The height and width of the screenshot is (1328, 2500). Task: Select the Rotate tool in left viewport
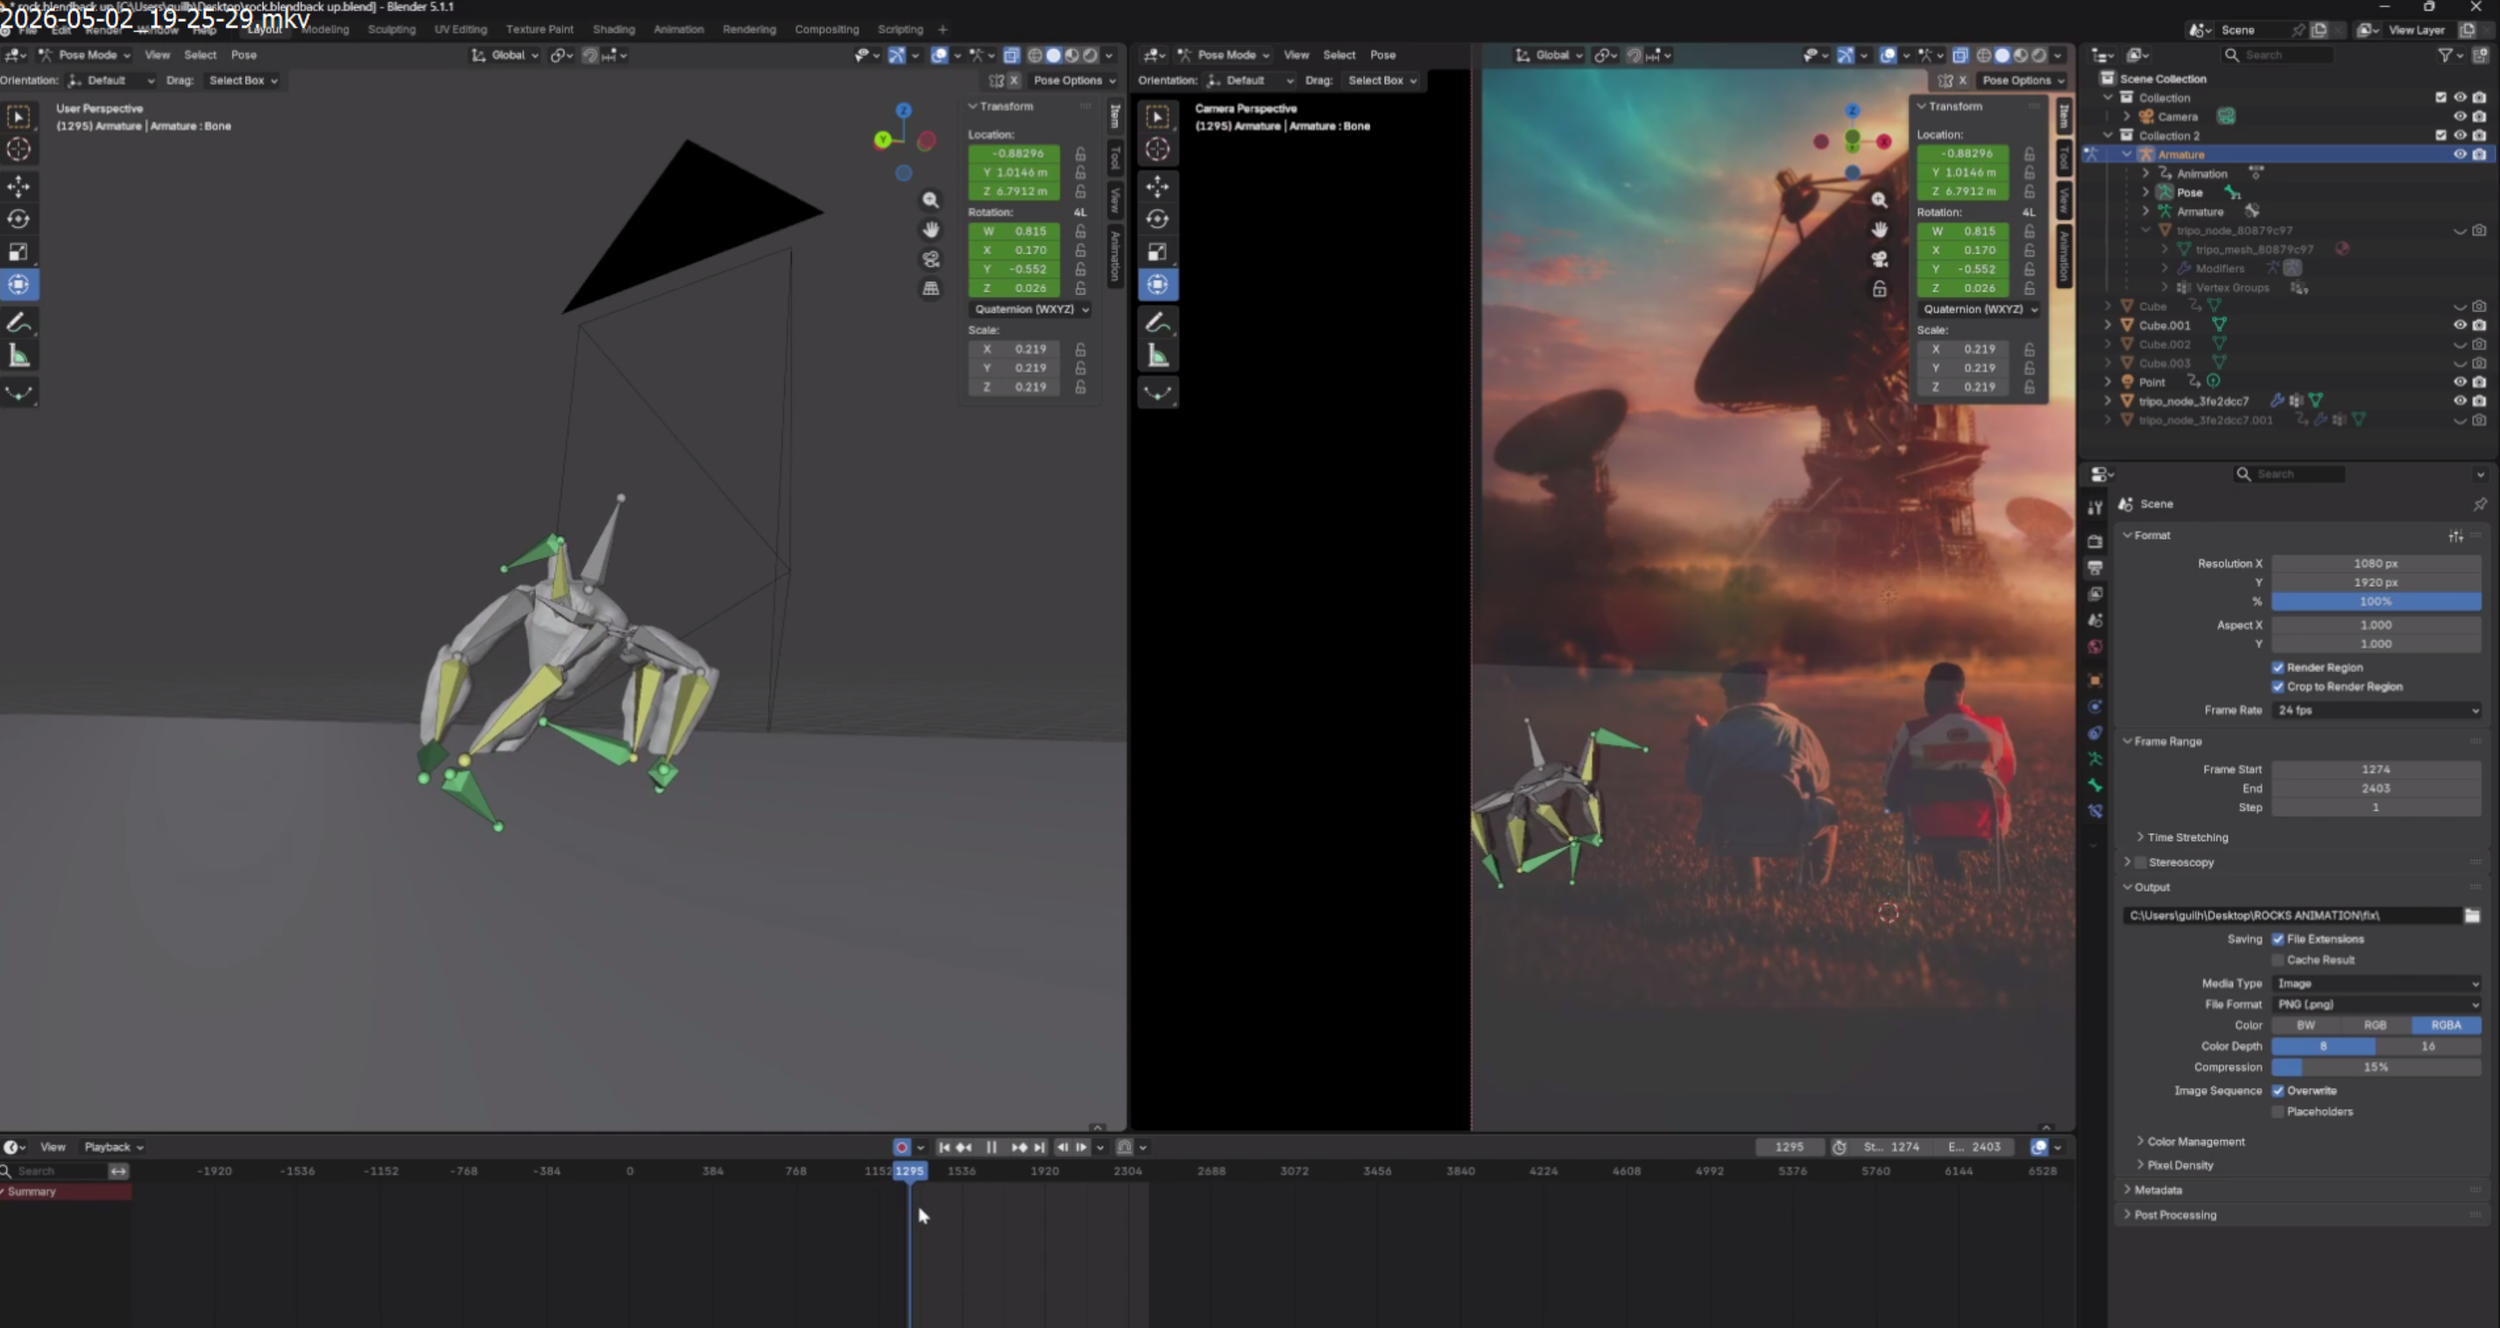pos(19,219)
